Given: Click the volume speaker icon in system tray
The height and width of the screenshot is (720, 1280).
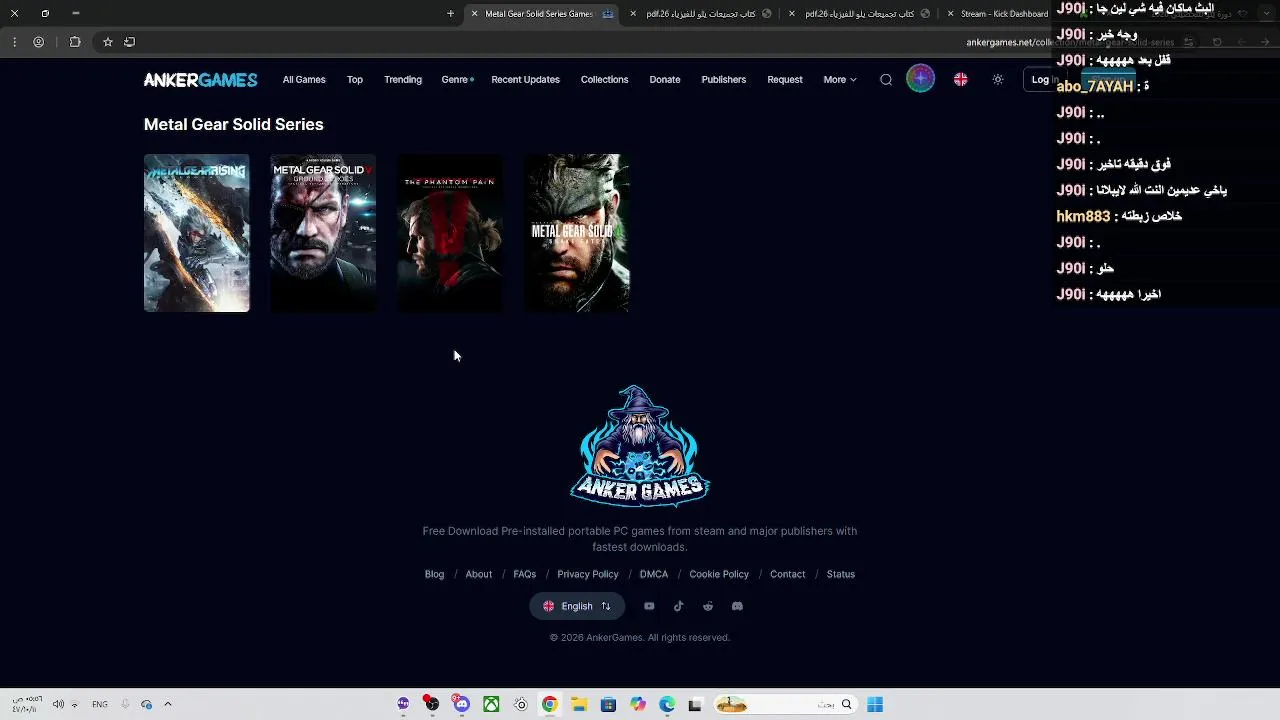Looking at the screenshot, I should 58,705.
